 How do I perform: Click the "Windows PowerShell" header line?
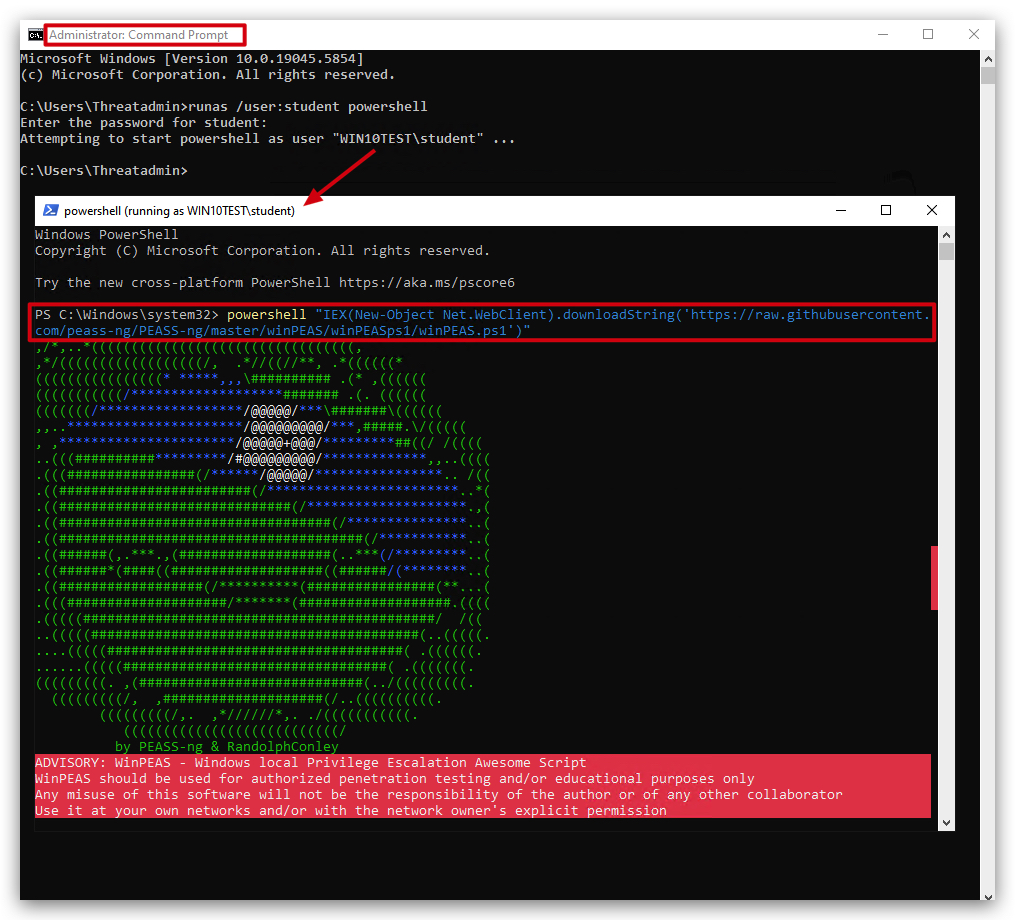(x=106, y=234)
